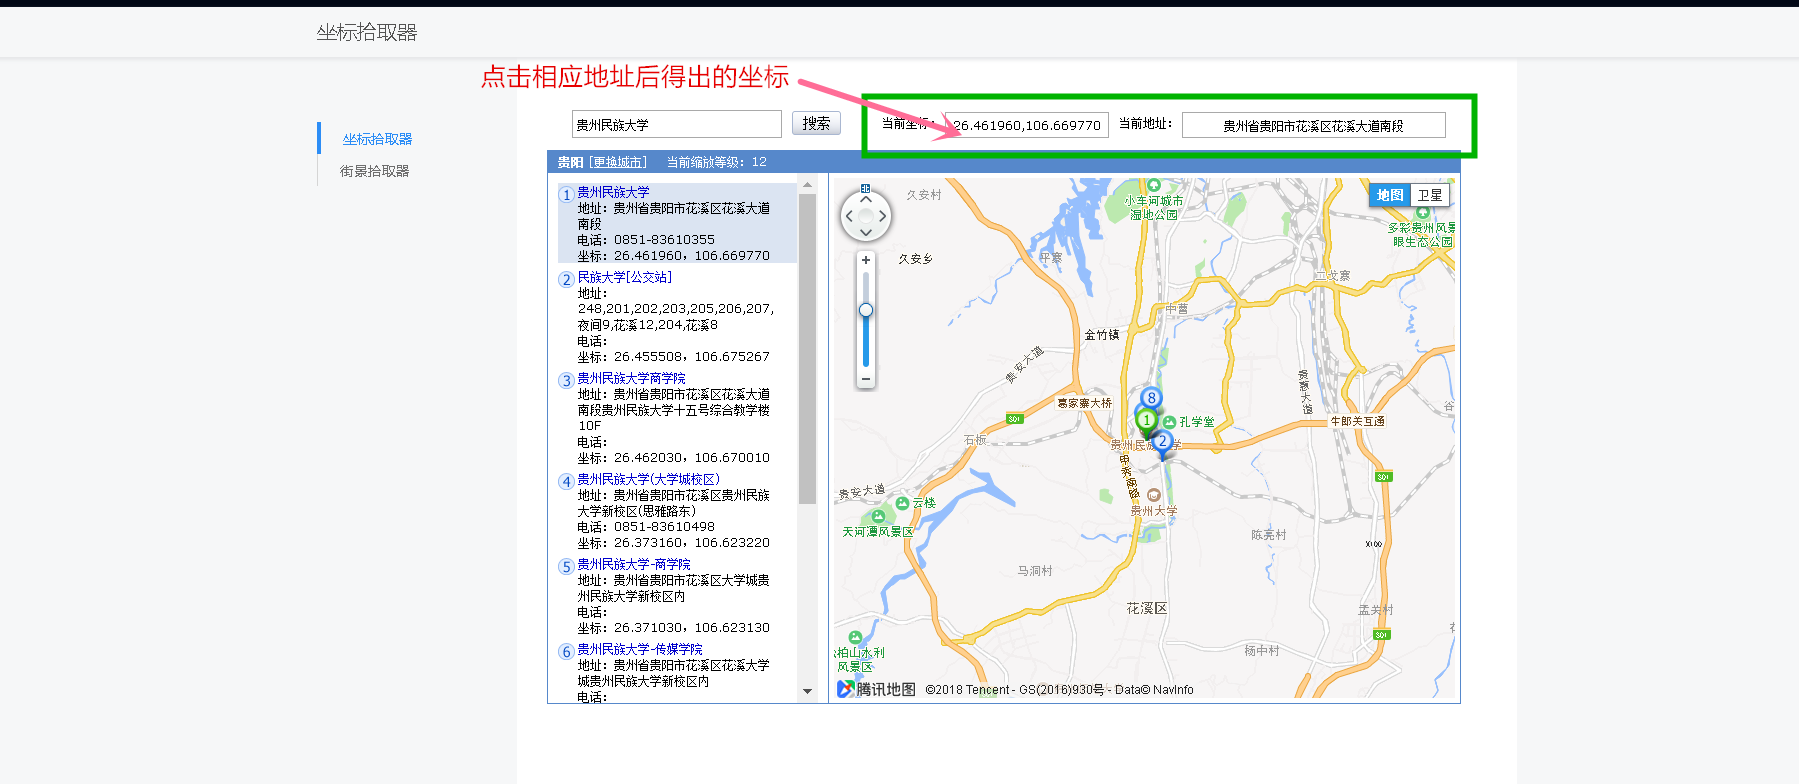Pan the map up with the arrow control
Viewport: 1799px width, 784px height.
pos(866,199)
